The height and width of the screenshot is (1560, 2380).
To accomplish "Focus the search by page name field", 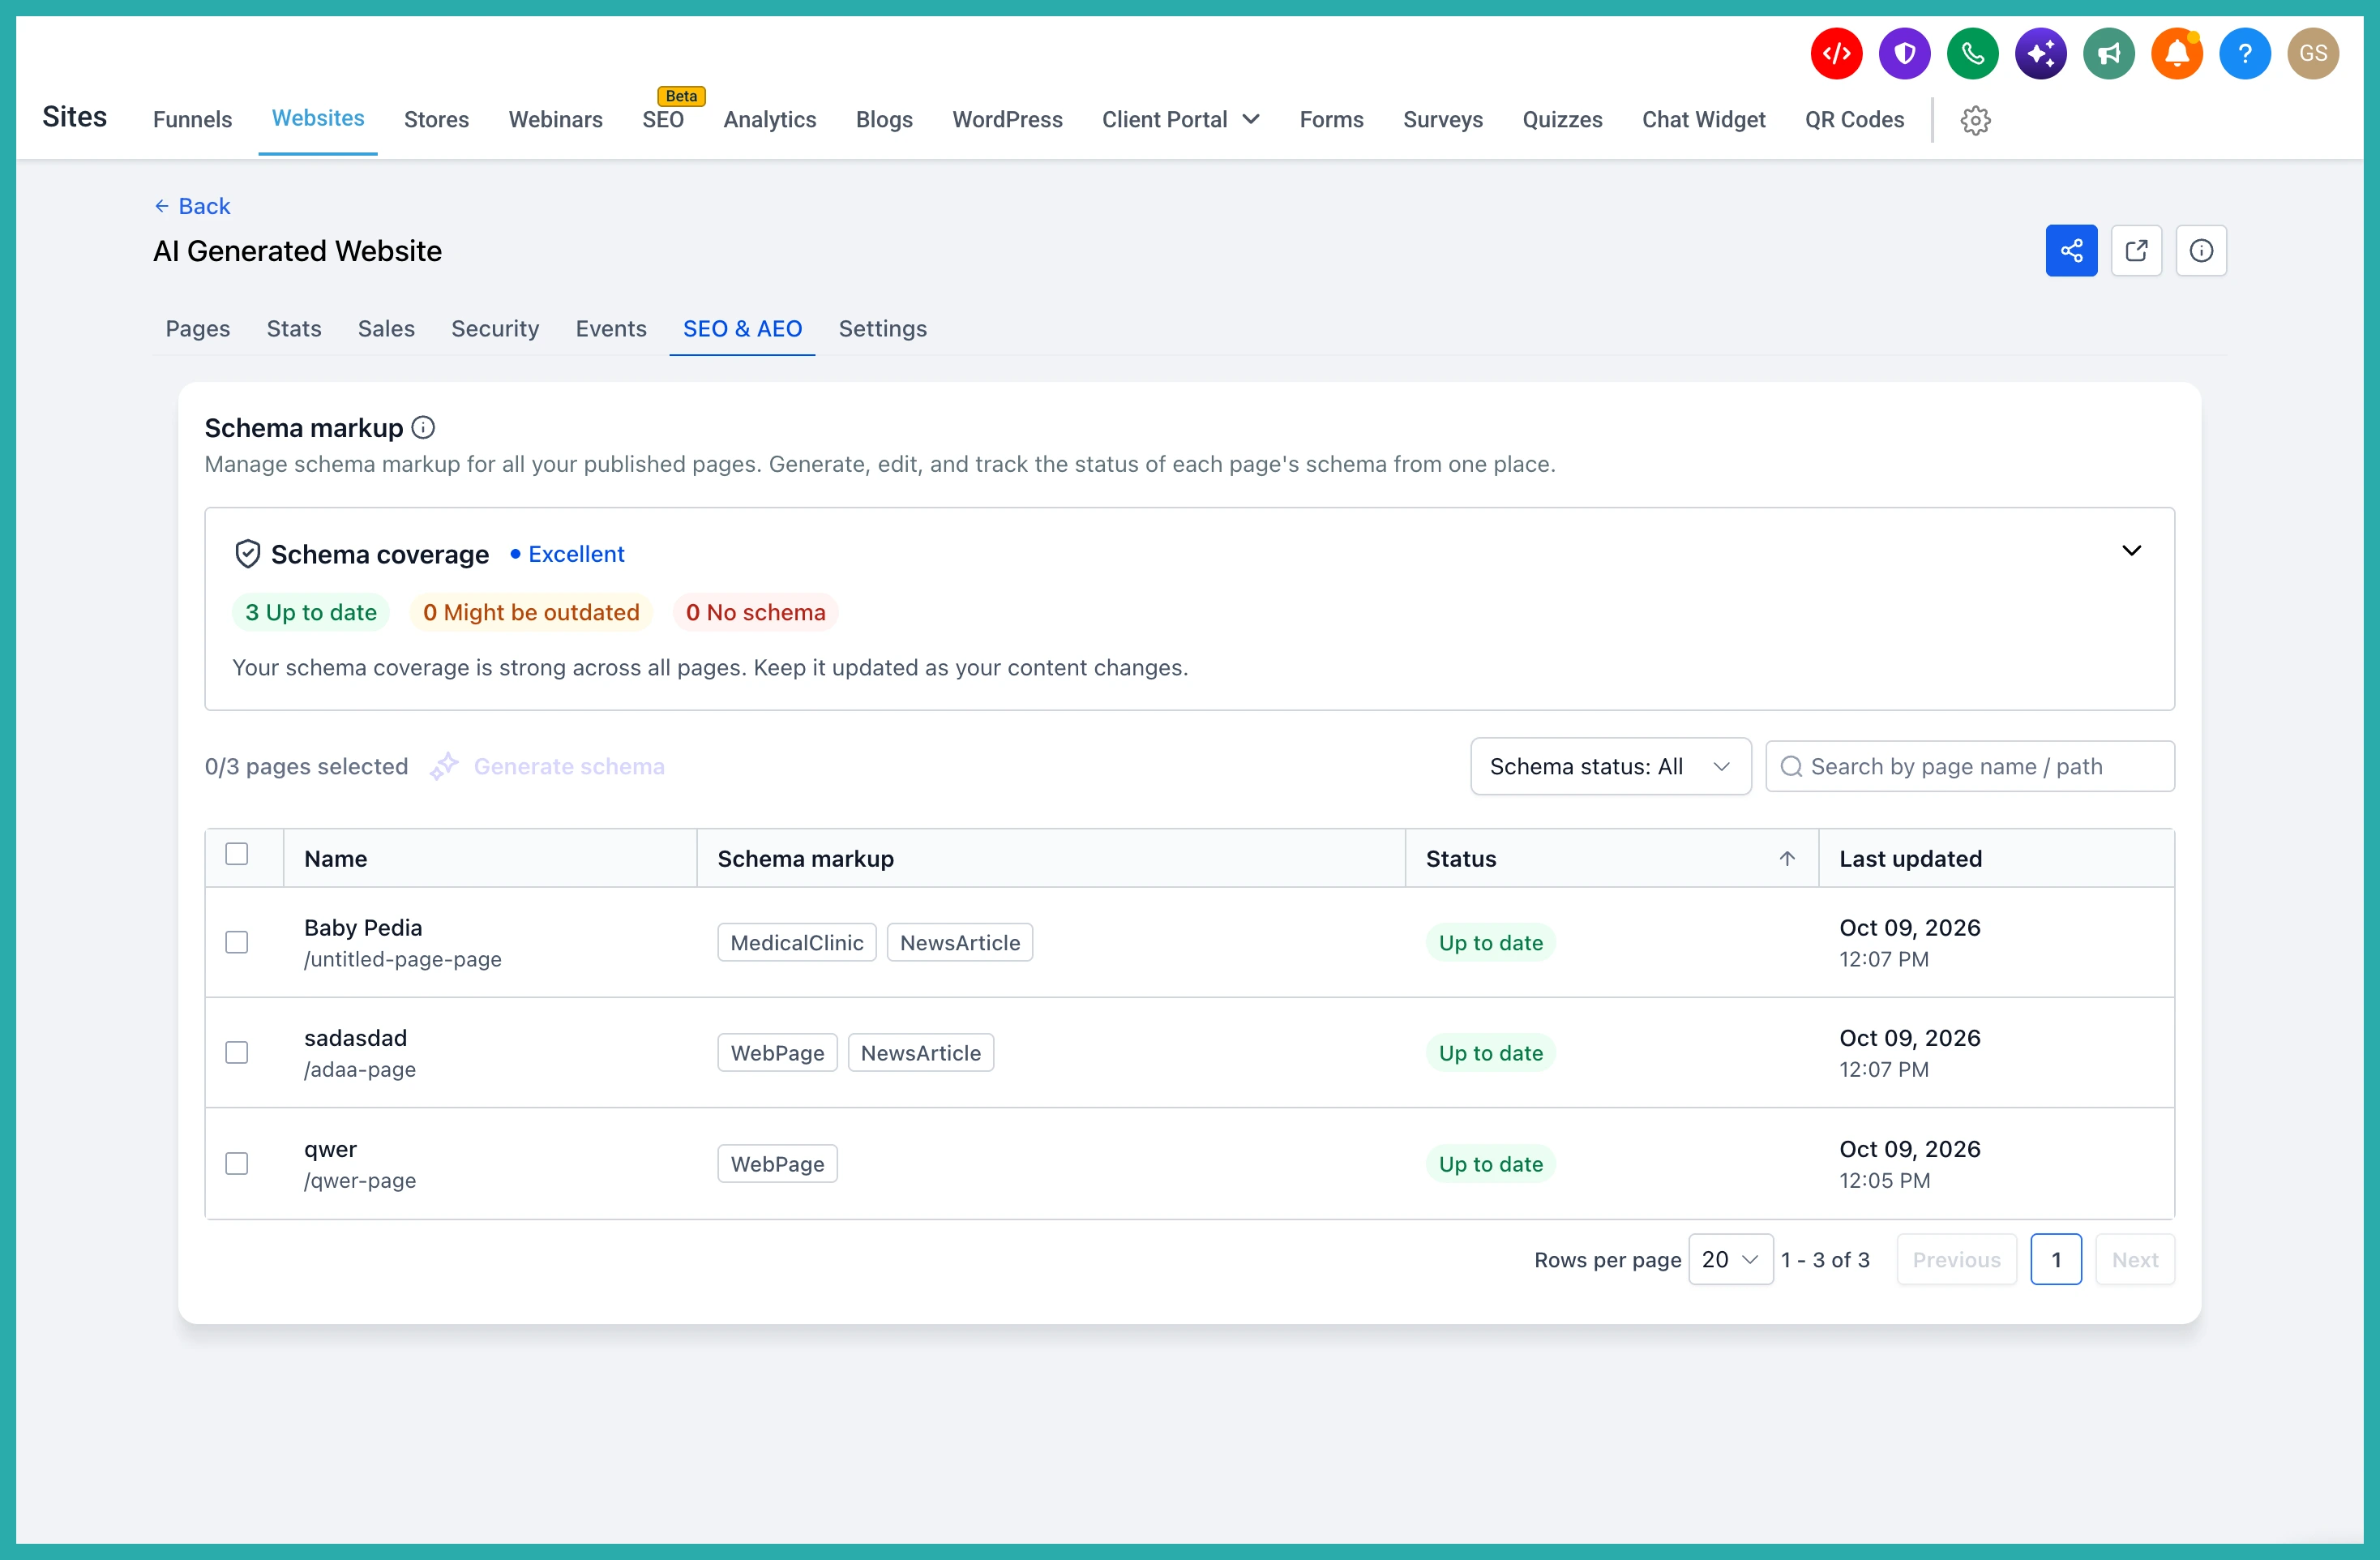I will pyautogui.click(x=1969, y=766).
